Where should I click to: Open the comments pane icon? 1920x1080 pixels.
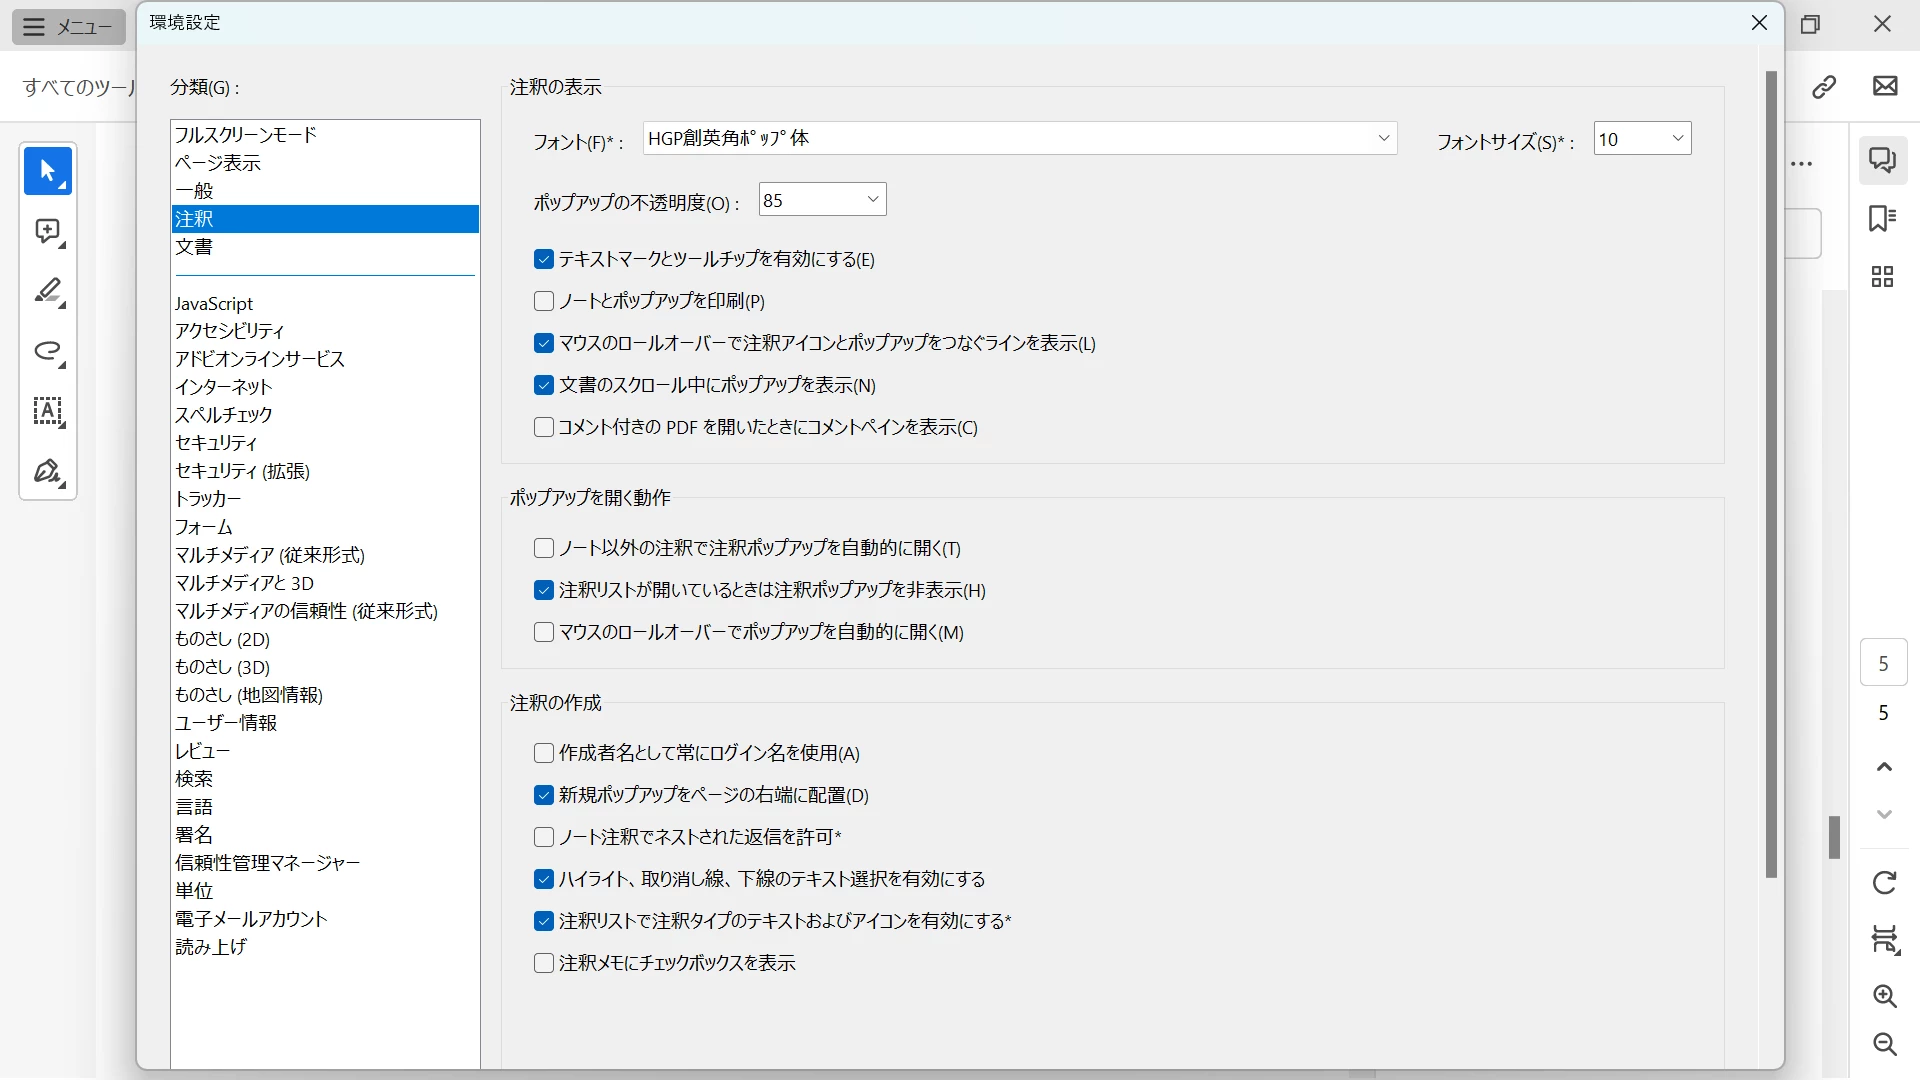point(1883,160)
